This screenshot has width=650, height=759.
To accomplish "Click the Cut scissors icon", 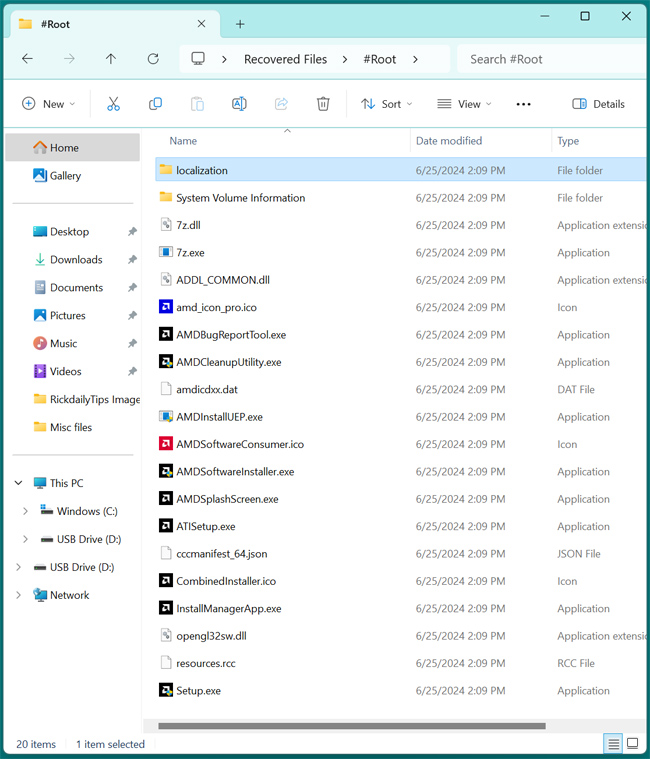I will 113,104.
